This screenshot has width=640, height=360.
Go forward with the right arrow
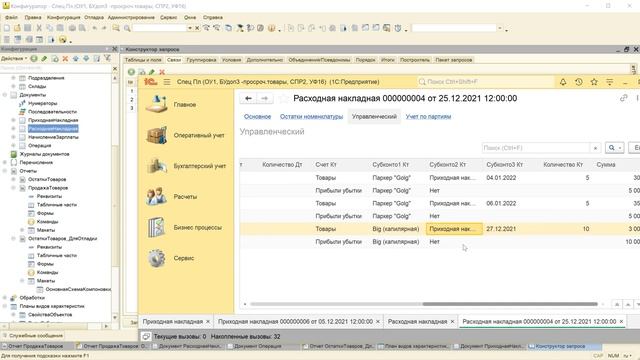pyautogui.click(x=264, y=98)
